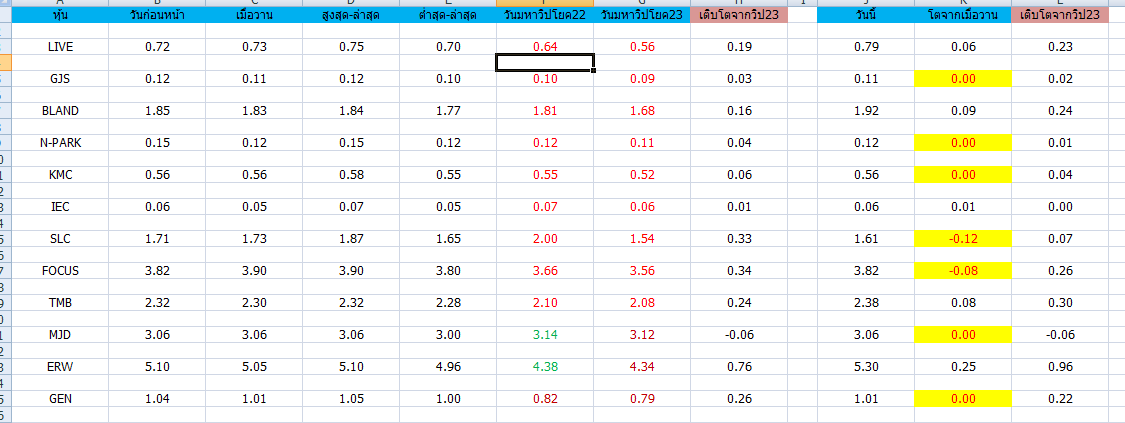Select 0.30 in the TMB row
Viewport: 1125px width, 423px height.
coord(1059,303)
